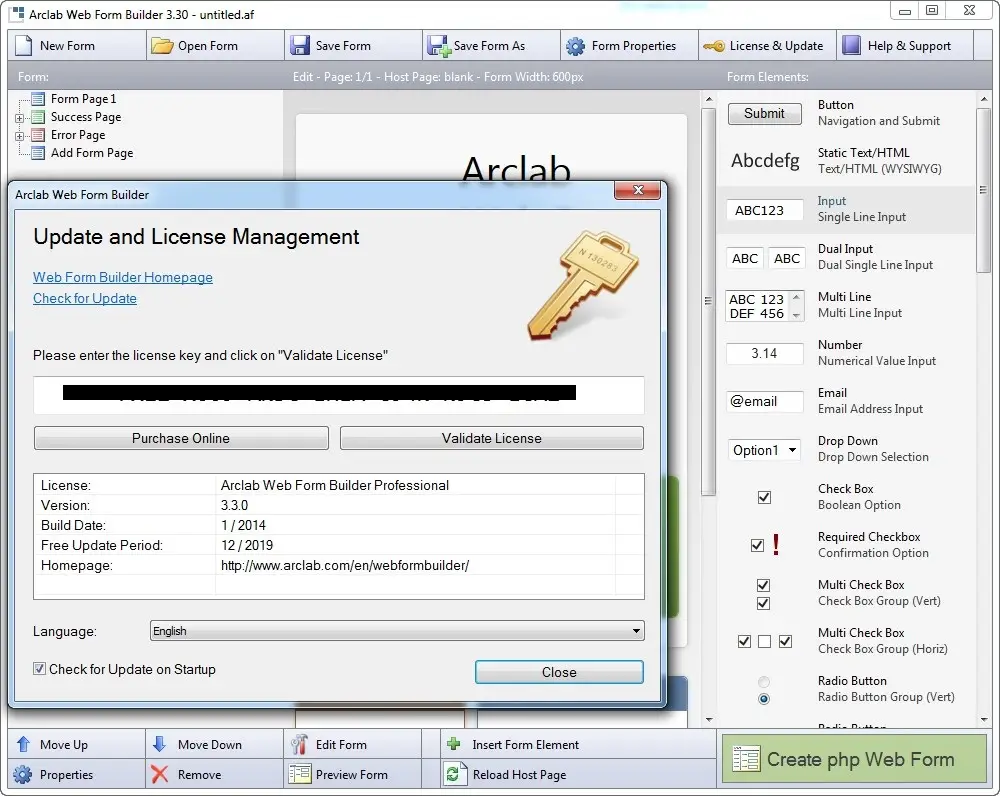Click the Insert Form Element plus icon
Screen dimensions: 1000x796
(454, 744)
